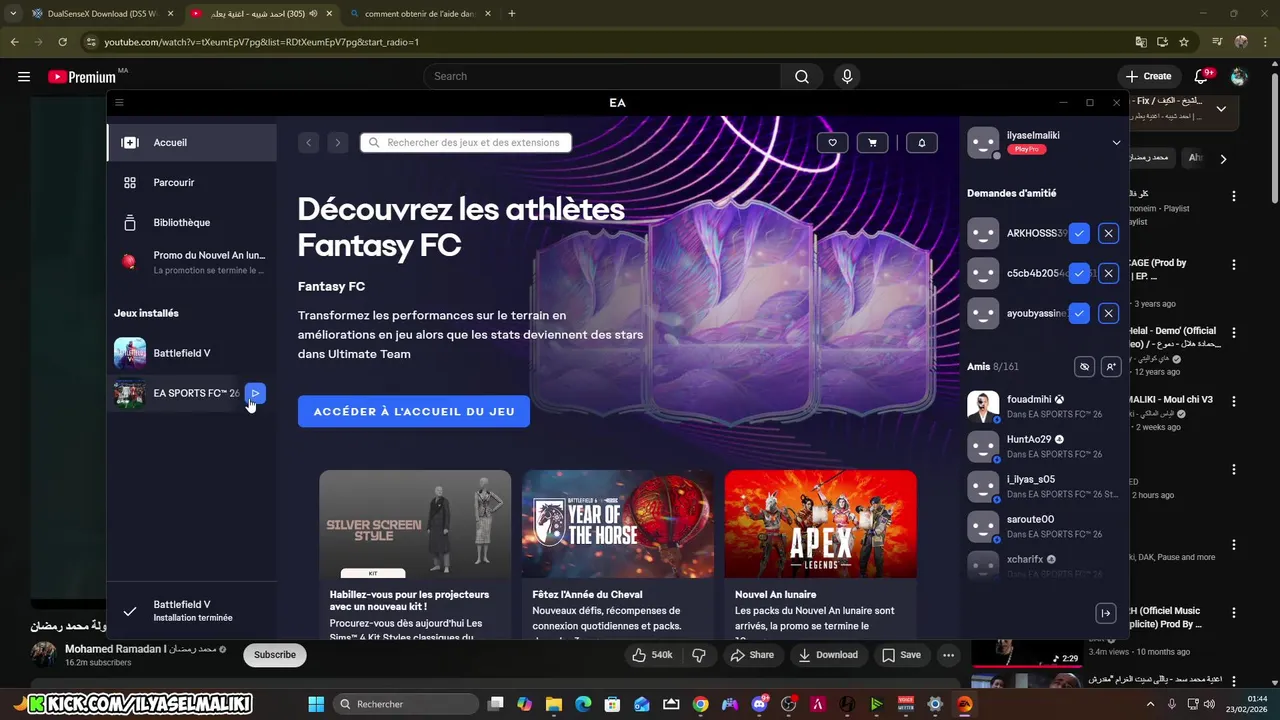
Task: Reload the page in Chrome
Action: [x=62, y=42]
